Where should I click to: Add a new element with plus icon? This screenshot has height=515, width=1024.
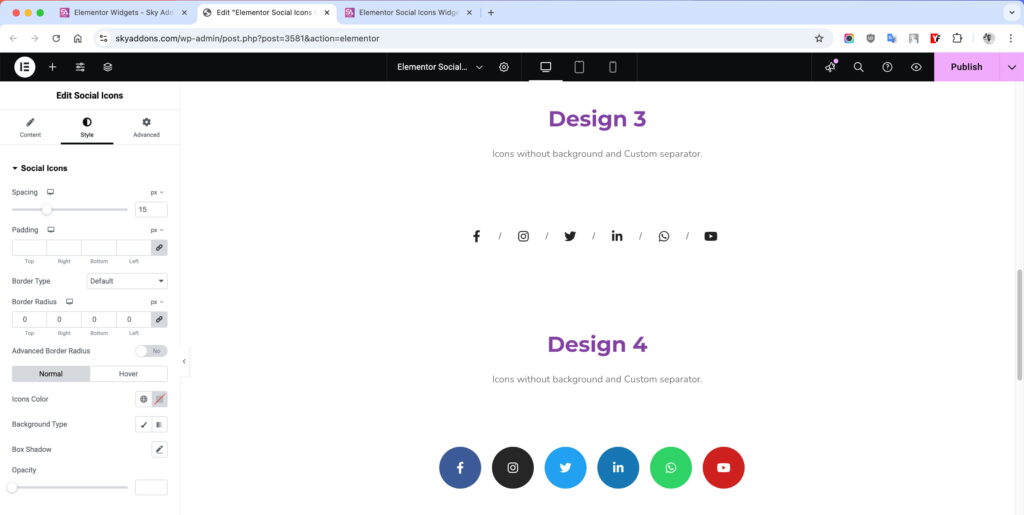52,67
